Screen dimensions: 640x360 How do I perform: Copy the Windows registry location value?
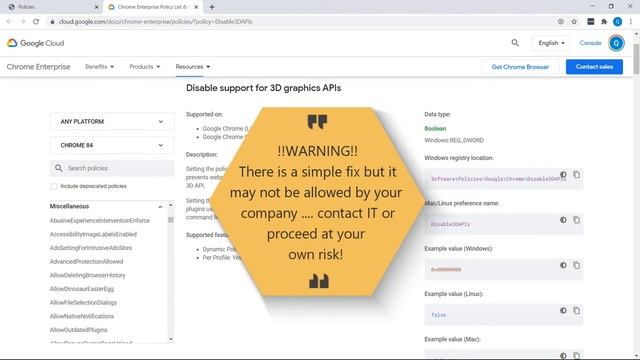click(576, 175)
